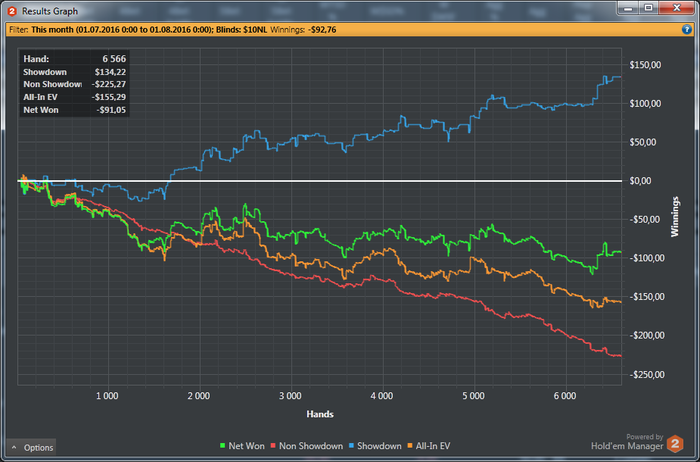Open the blue help icon in filter bar
Screen dimensions: 700x462
click(x=687, y=29)
